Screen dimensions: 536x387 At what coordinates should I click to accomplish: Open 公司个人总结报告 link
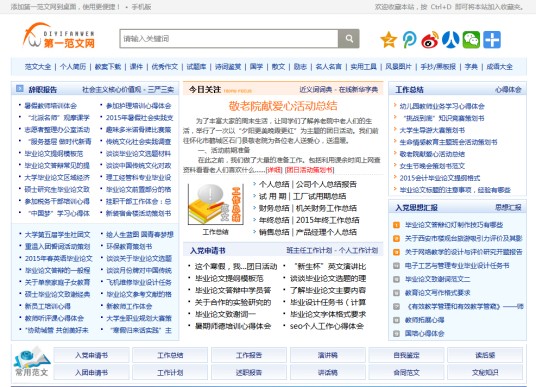(326, 184)
